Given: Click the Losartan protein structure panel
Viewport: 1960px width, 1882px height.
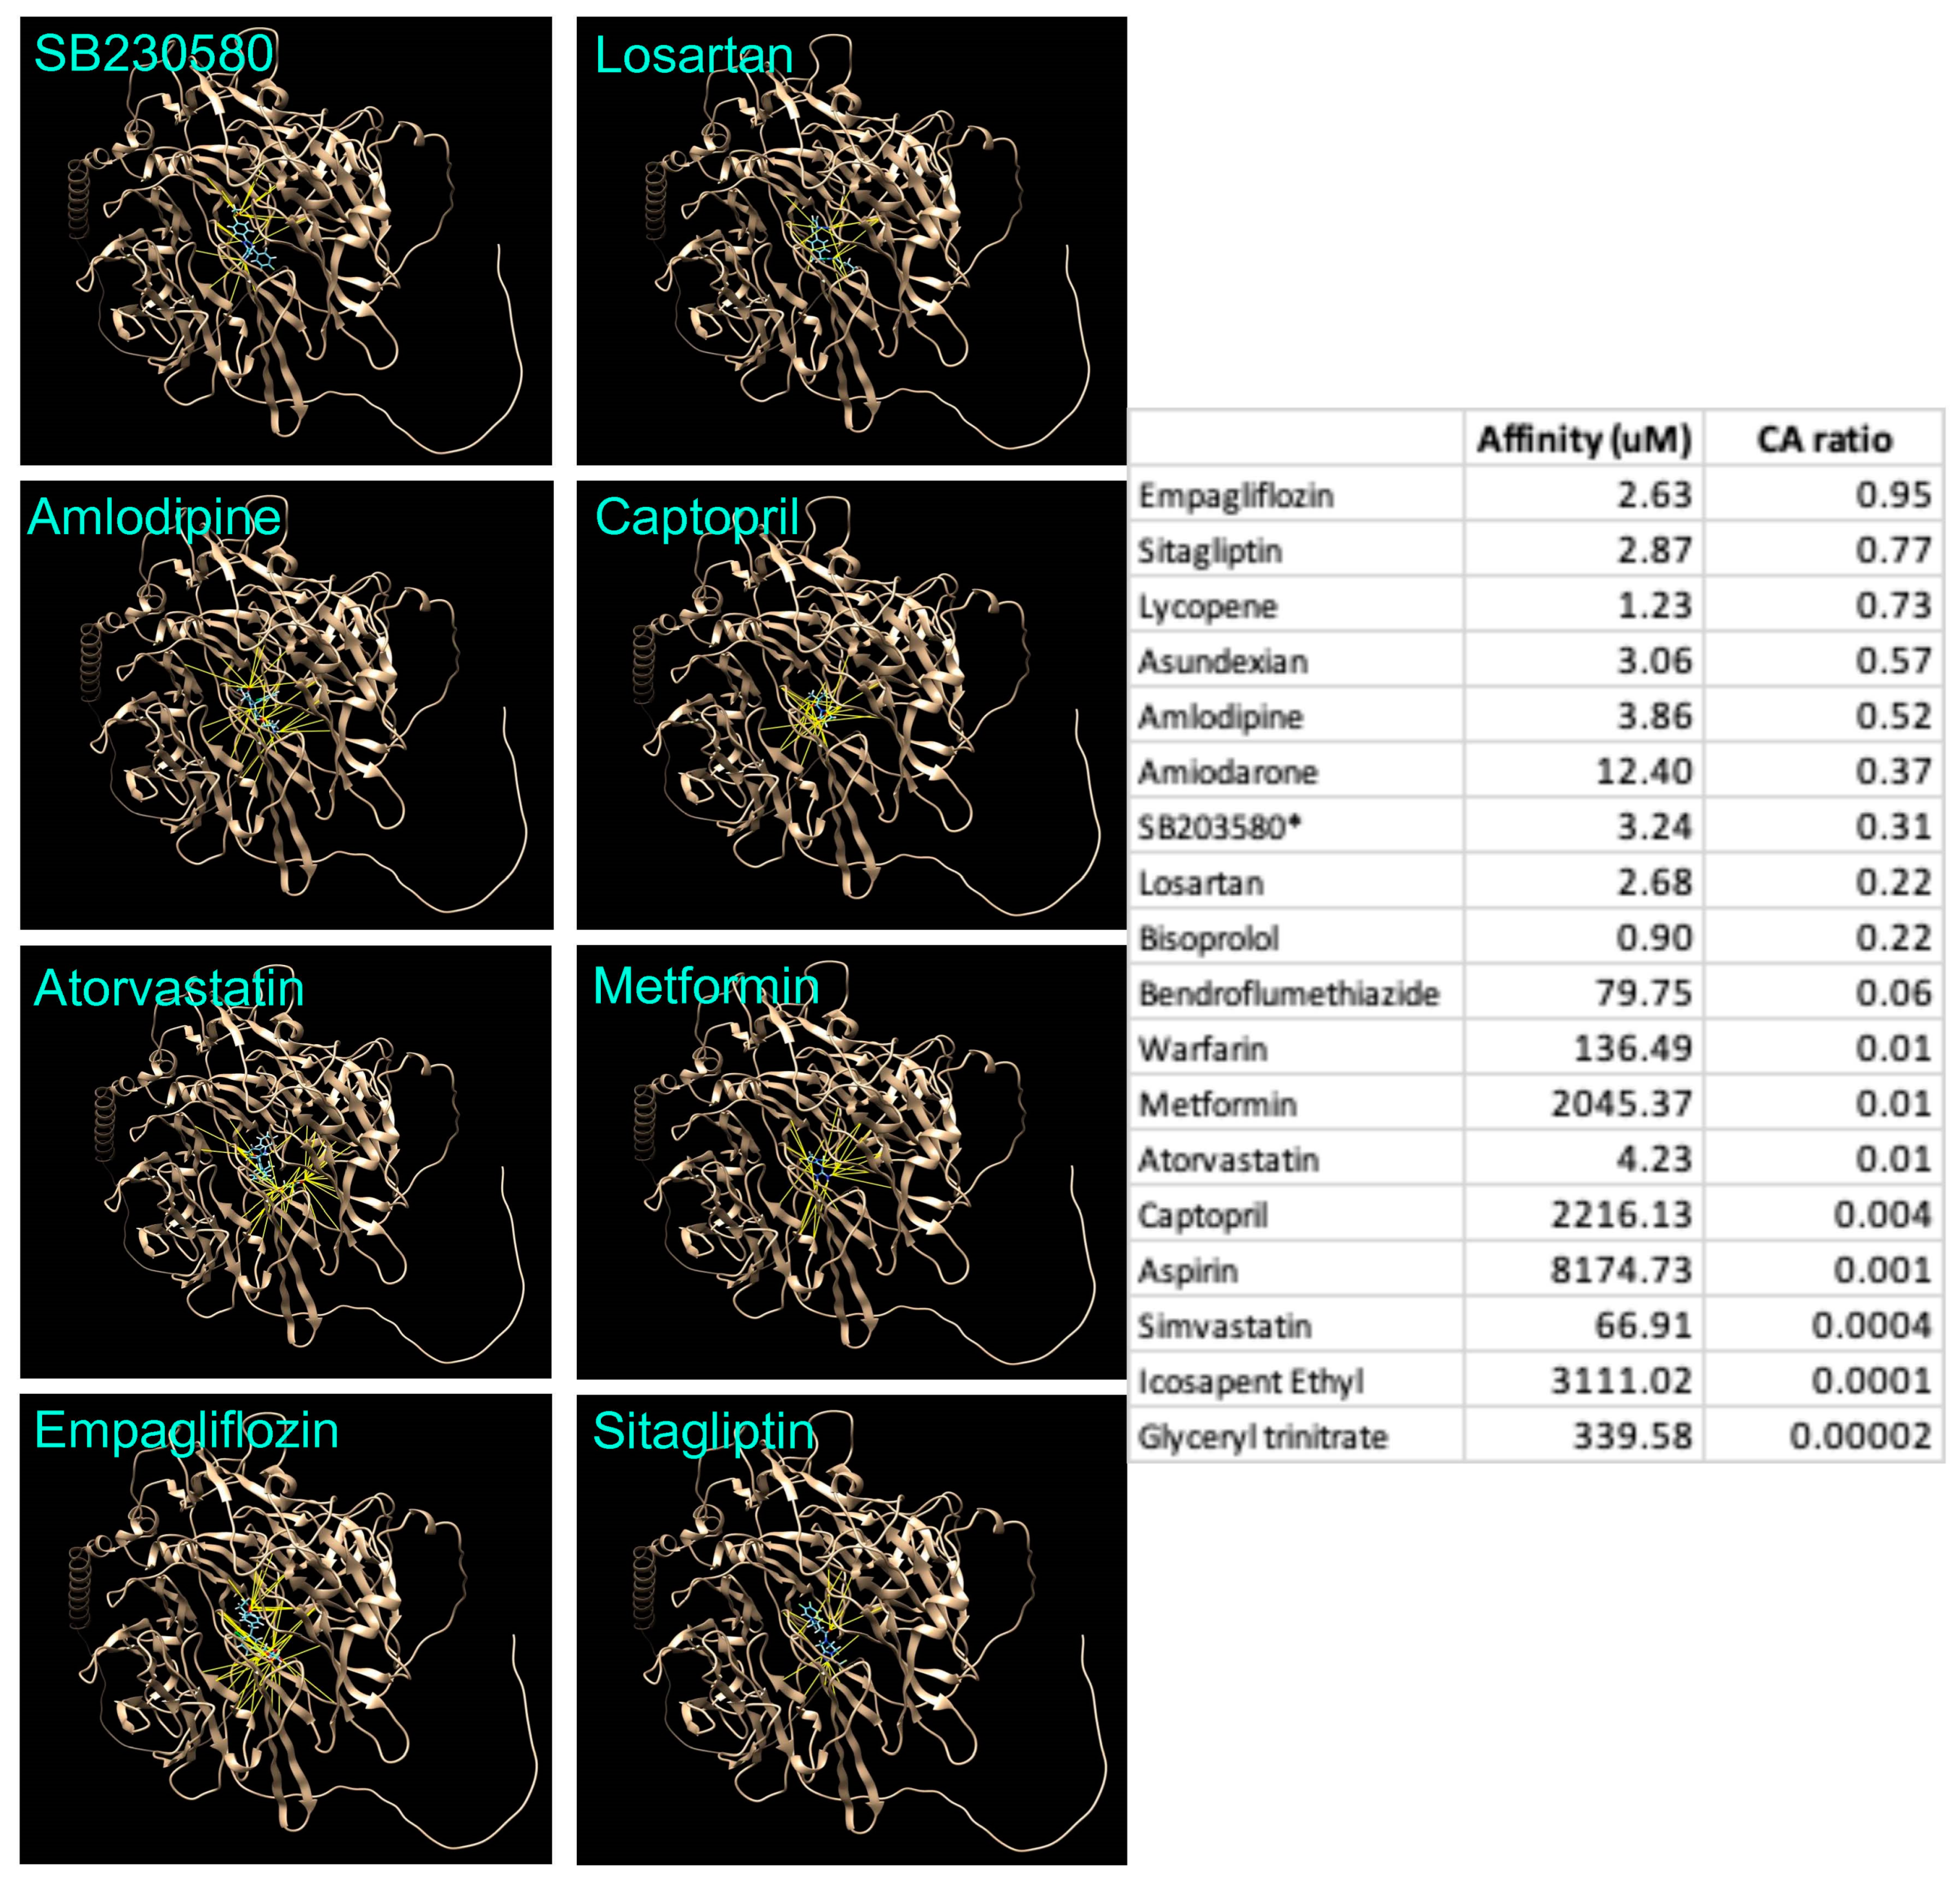Looking at the screenshot, I should (851, 240).
